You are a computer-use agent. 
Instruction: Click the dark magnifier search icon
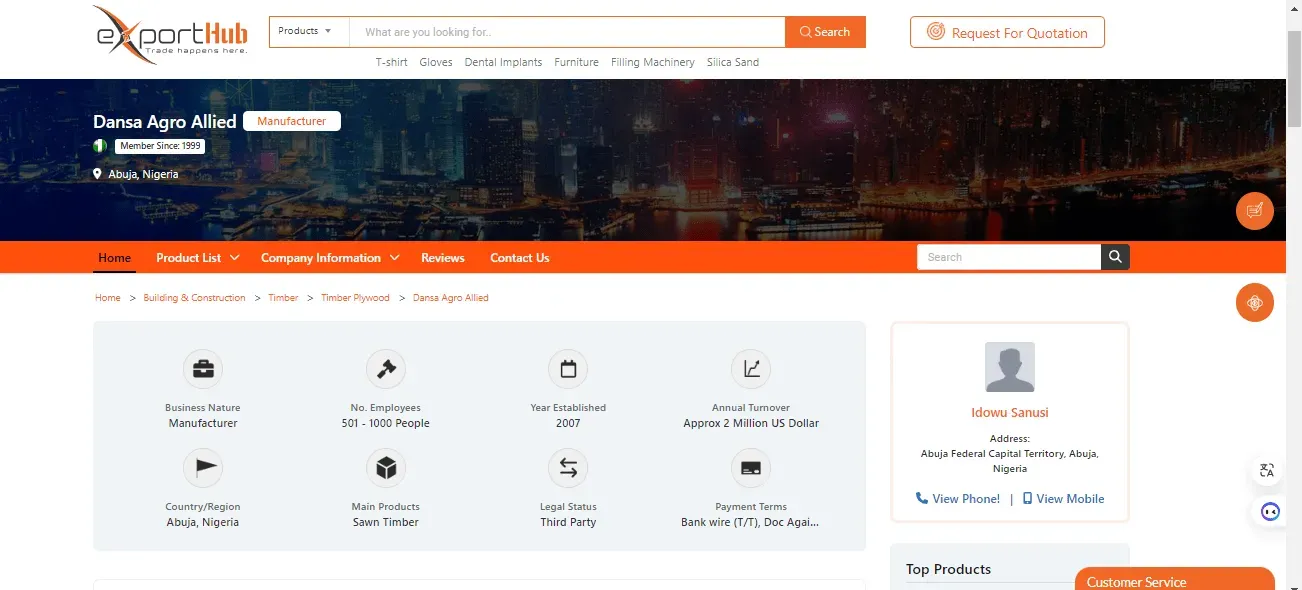(1115, 257)
